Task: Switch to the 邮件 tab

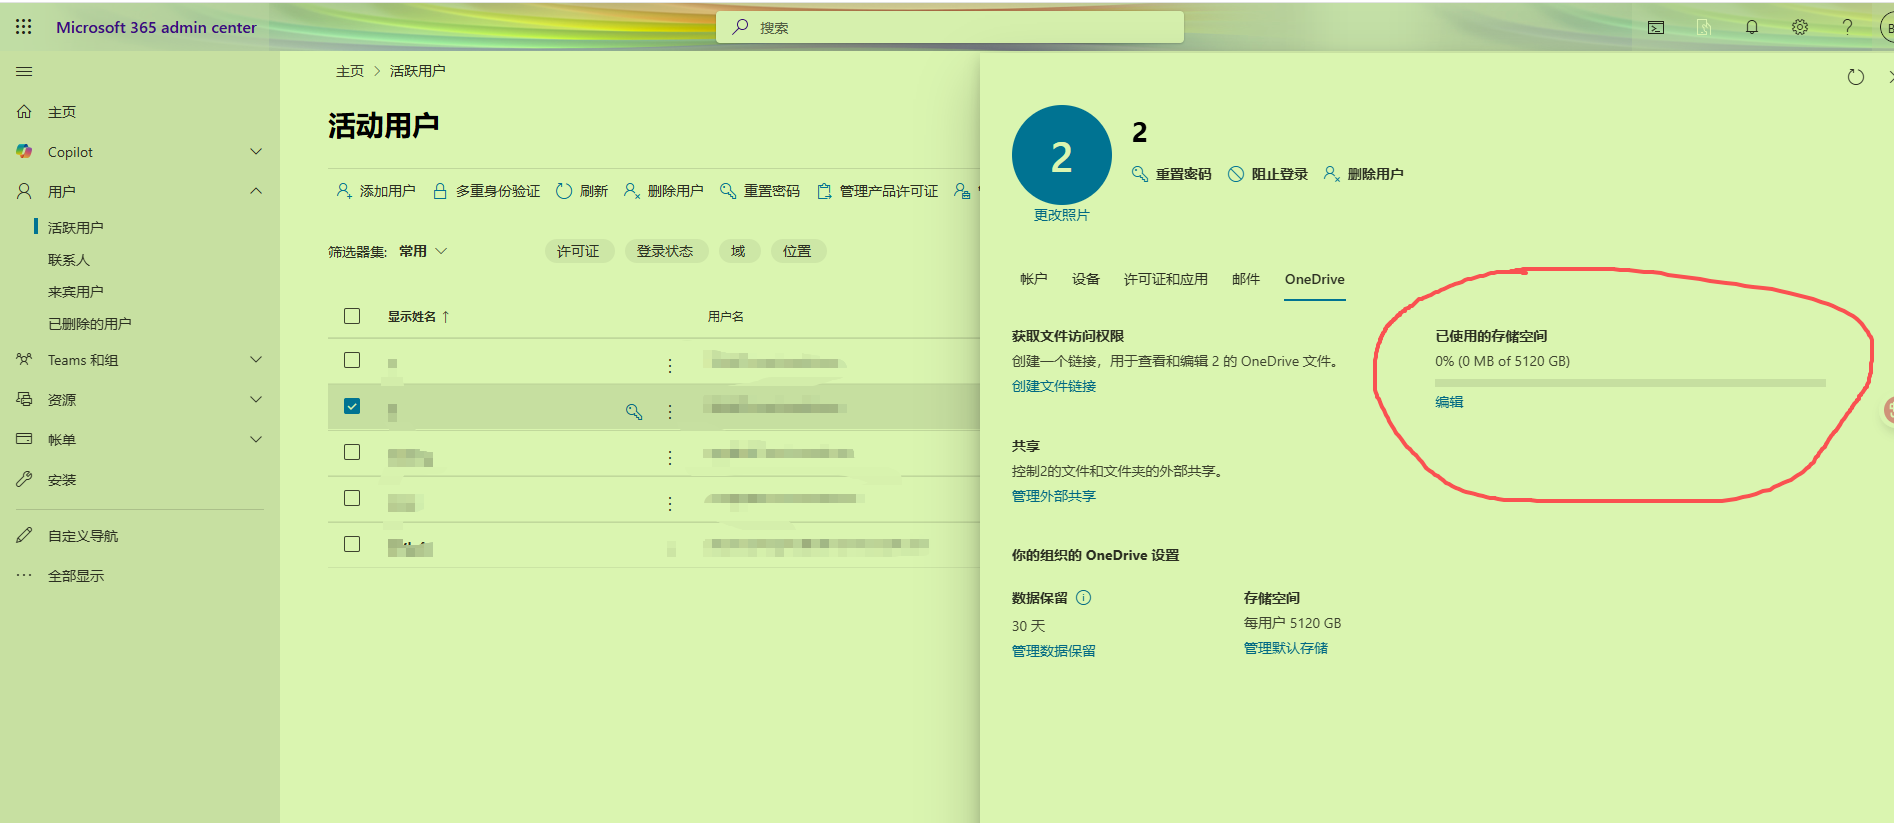Action: [x=1245, y=279]
